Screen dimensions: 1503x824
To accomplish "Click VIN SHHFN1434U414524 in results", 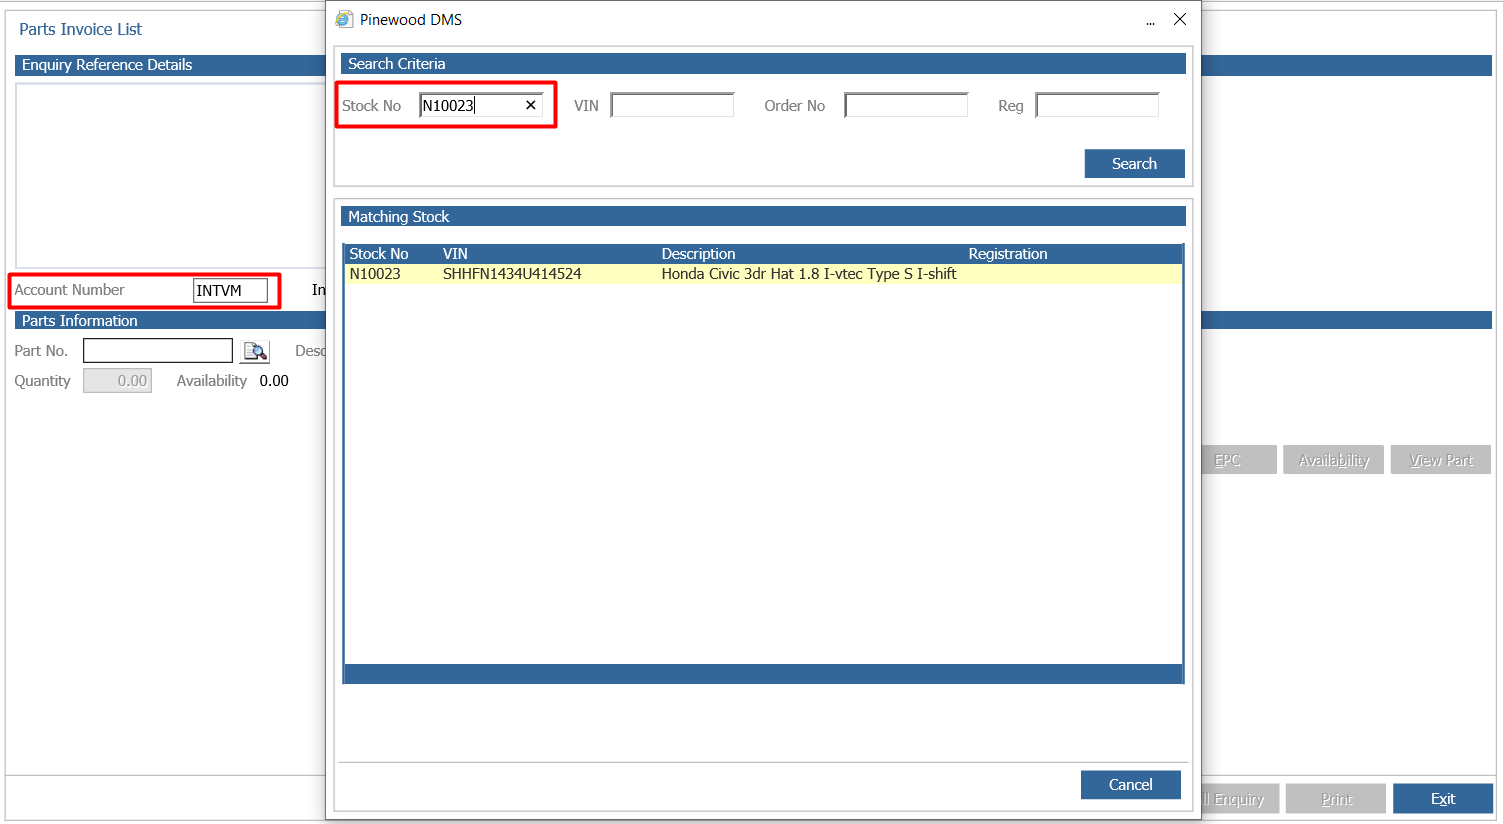I will [512, 274].
